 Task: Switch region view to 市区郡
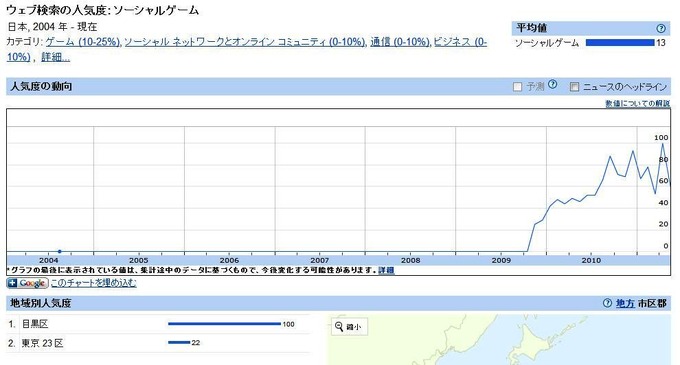pyautogui.click(x=652, y=303)
